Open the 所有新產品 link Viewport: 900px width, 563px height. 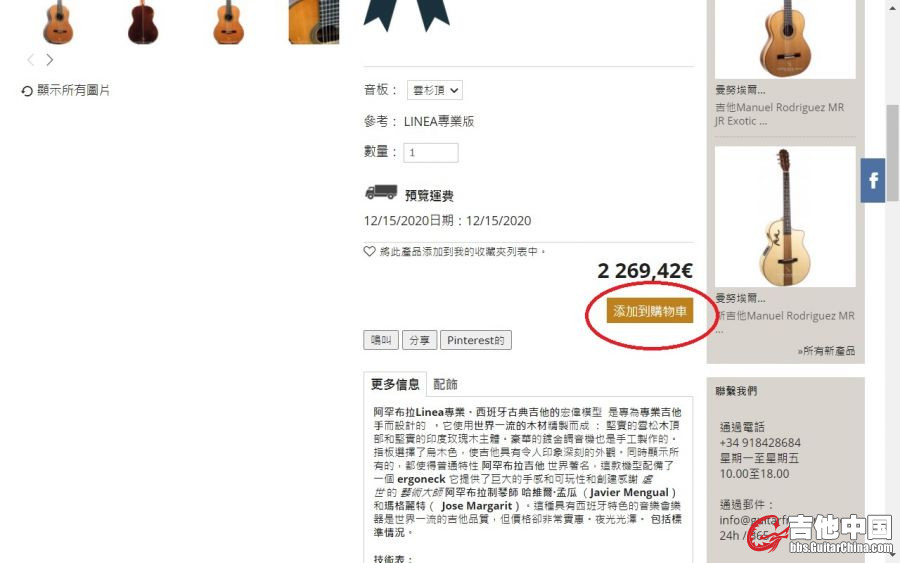827,351
